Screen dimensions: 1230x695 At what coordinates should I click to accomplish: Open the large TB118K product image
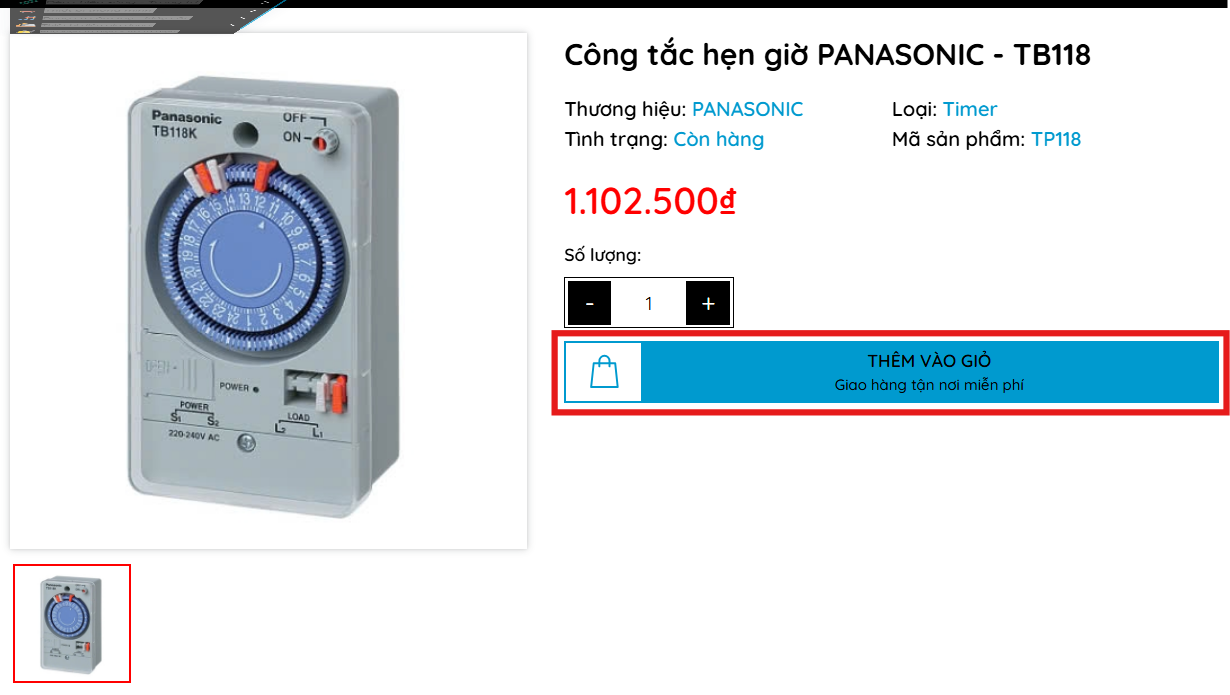pos(268,291)
